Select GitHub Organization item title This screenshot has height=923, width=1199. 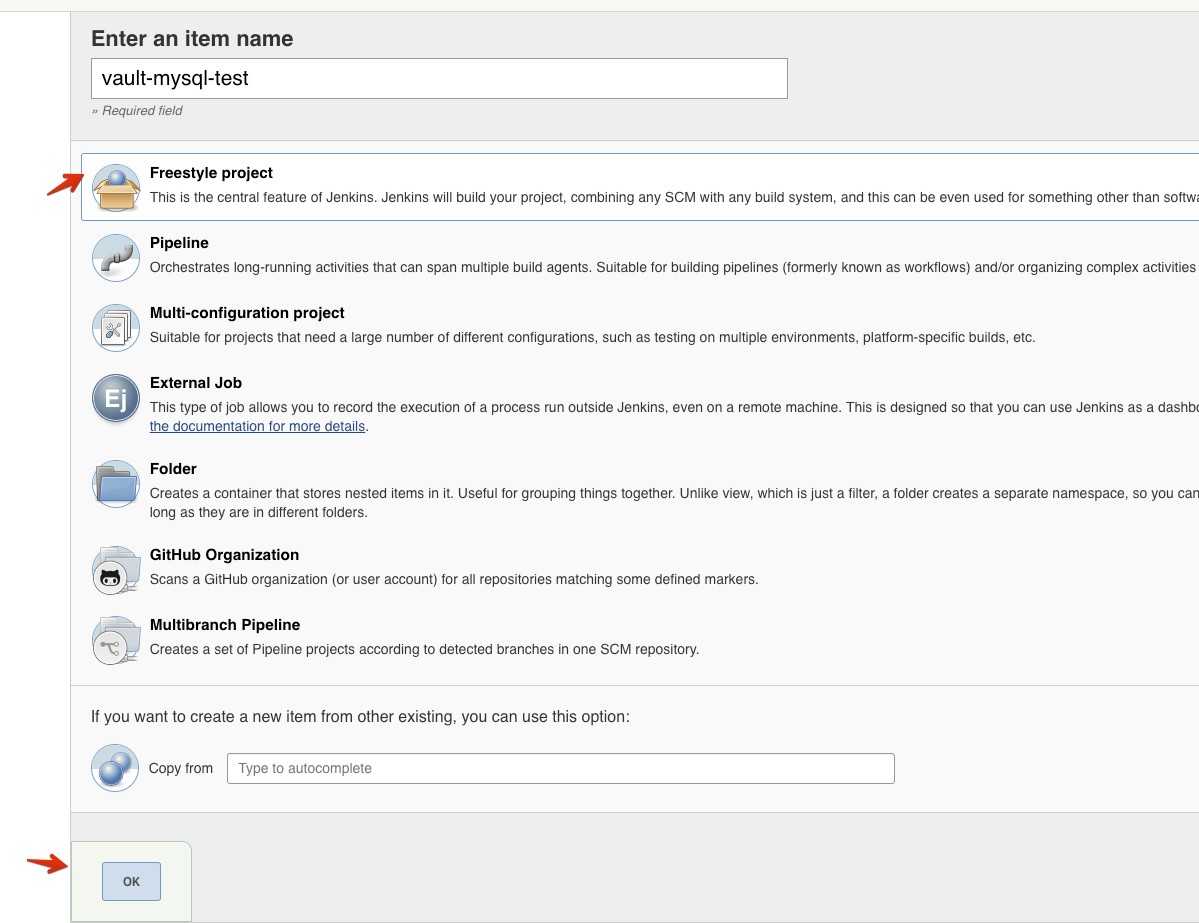click(224, 555)
